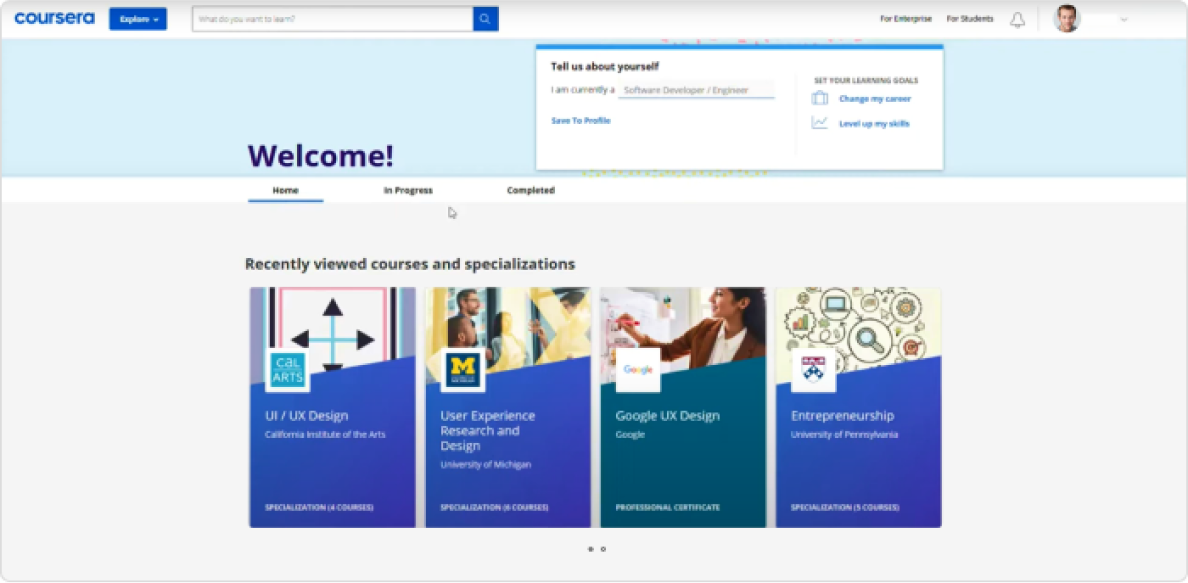Image resolution: width=1188 pixels, height=583 pixels.
Task: Click the CalArts logo badge
Action: tap(287, 370)
